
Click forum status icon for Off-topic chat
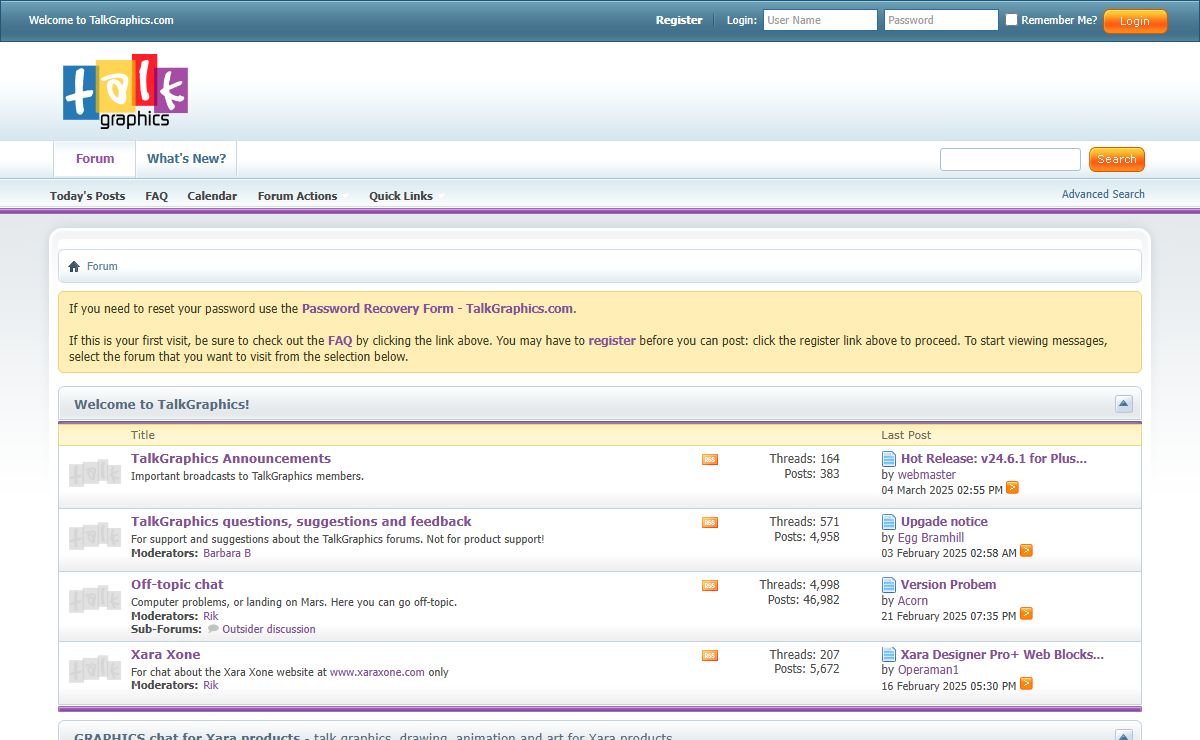[95, 599]
